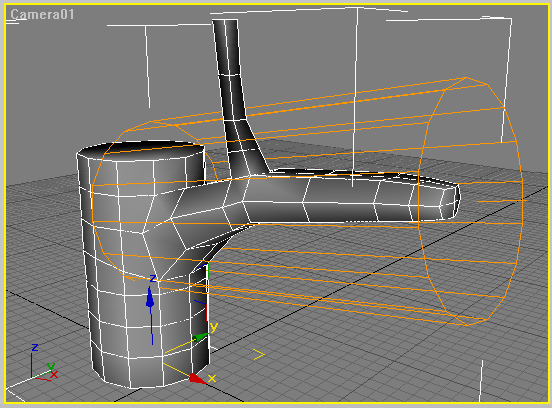
Task: Open the Camera01 viewport label menu
Action: click(x=42, y=15)
